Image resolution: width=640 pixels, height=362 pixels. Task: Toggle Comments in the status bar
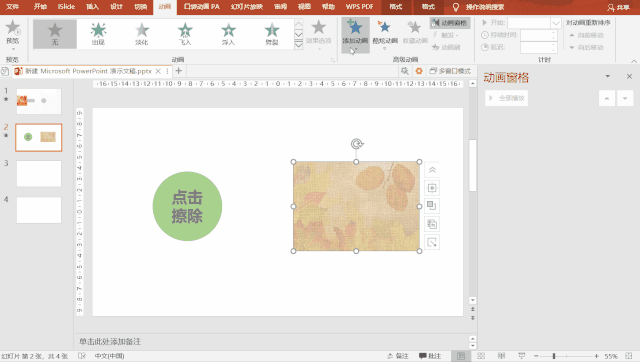430,356
